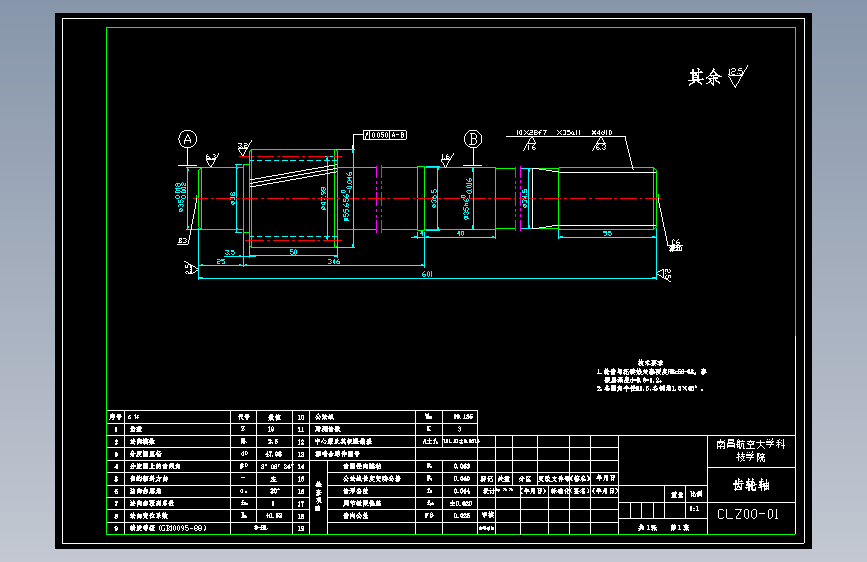Click the tolerance value ±0.020
Image resolution: width=867 pixels, height=562 pixels.
pos(461,503)
